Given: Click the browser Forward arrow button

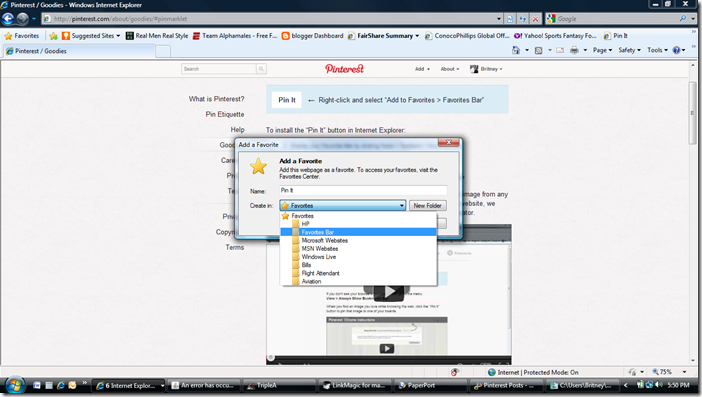Looking at the screenshot, I should (22, 19).
